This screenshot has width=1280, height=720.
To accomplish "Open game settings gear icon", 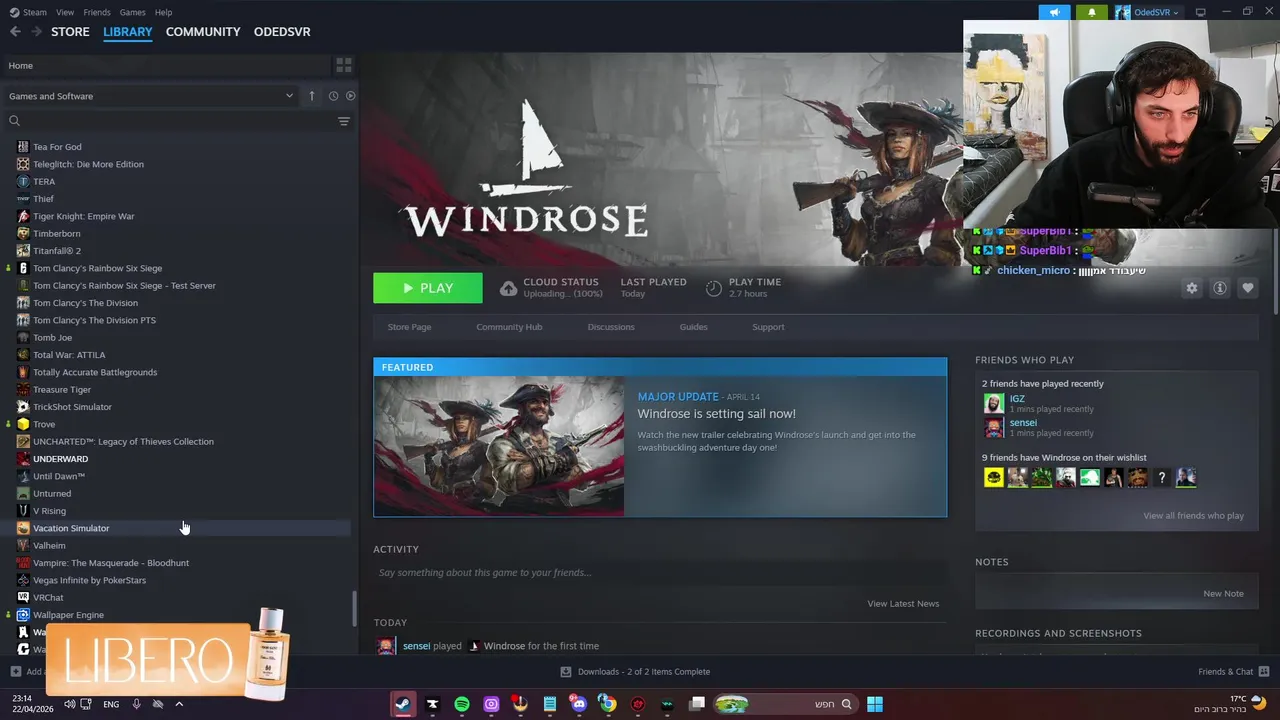I will (x=1192, y=288).
